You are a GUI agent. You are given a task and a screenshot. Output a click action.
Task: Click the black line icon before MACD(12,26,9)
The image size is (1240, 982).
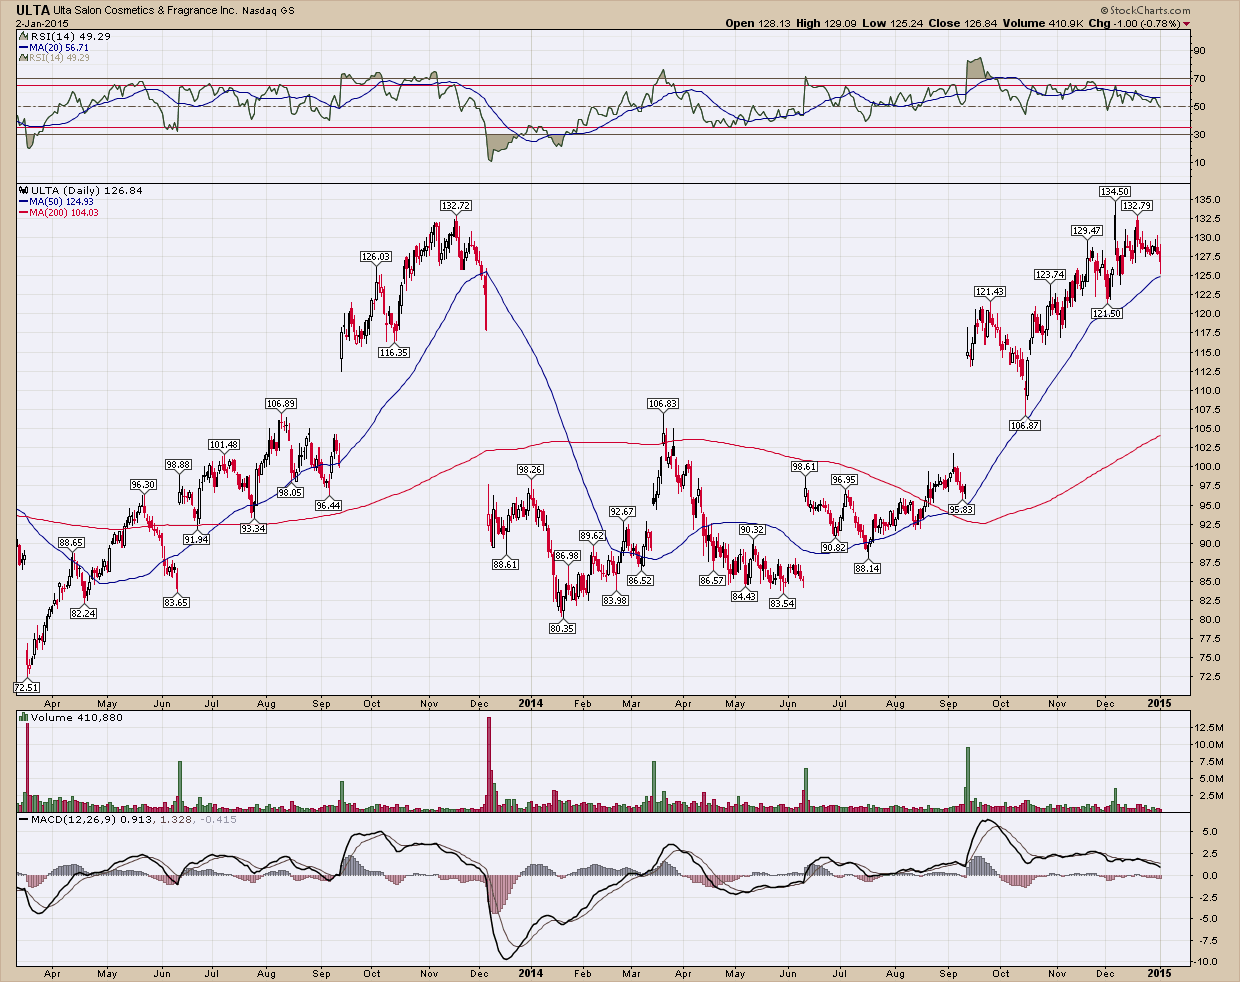coord(24,820)
